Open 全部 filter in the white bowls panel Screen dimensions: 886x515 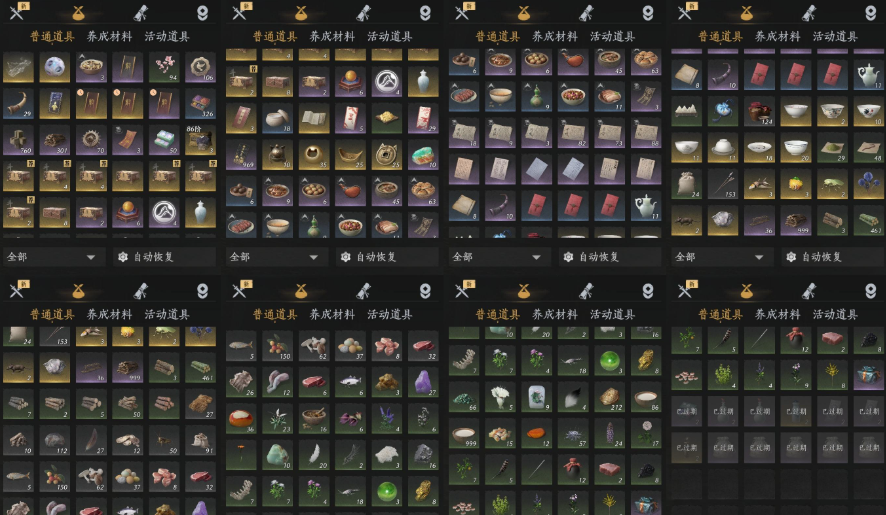tap(720, 257)
